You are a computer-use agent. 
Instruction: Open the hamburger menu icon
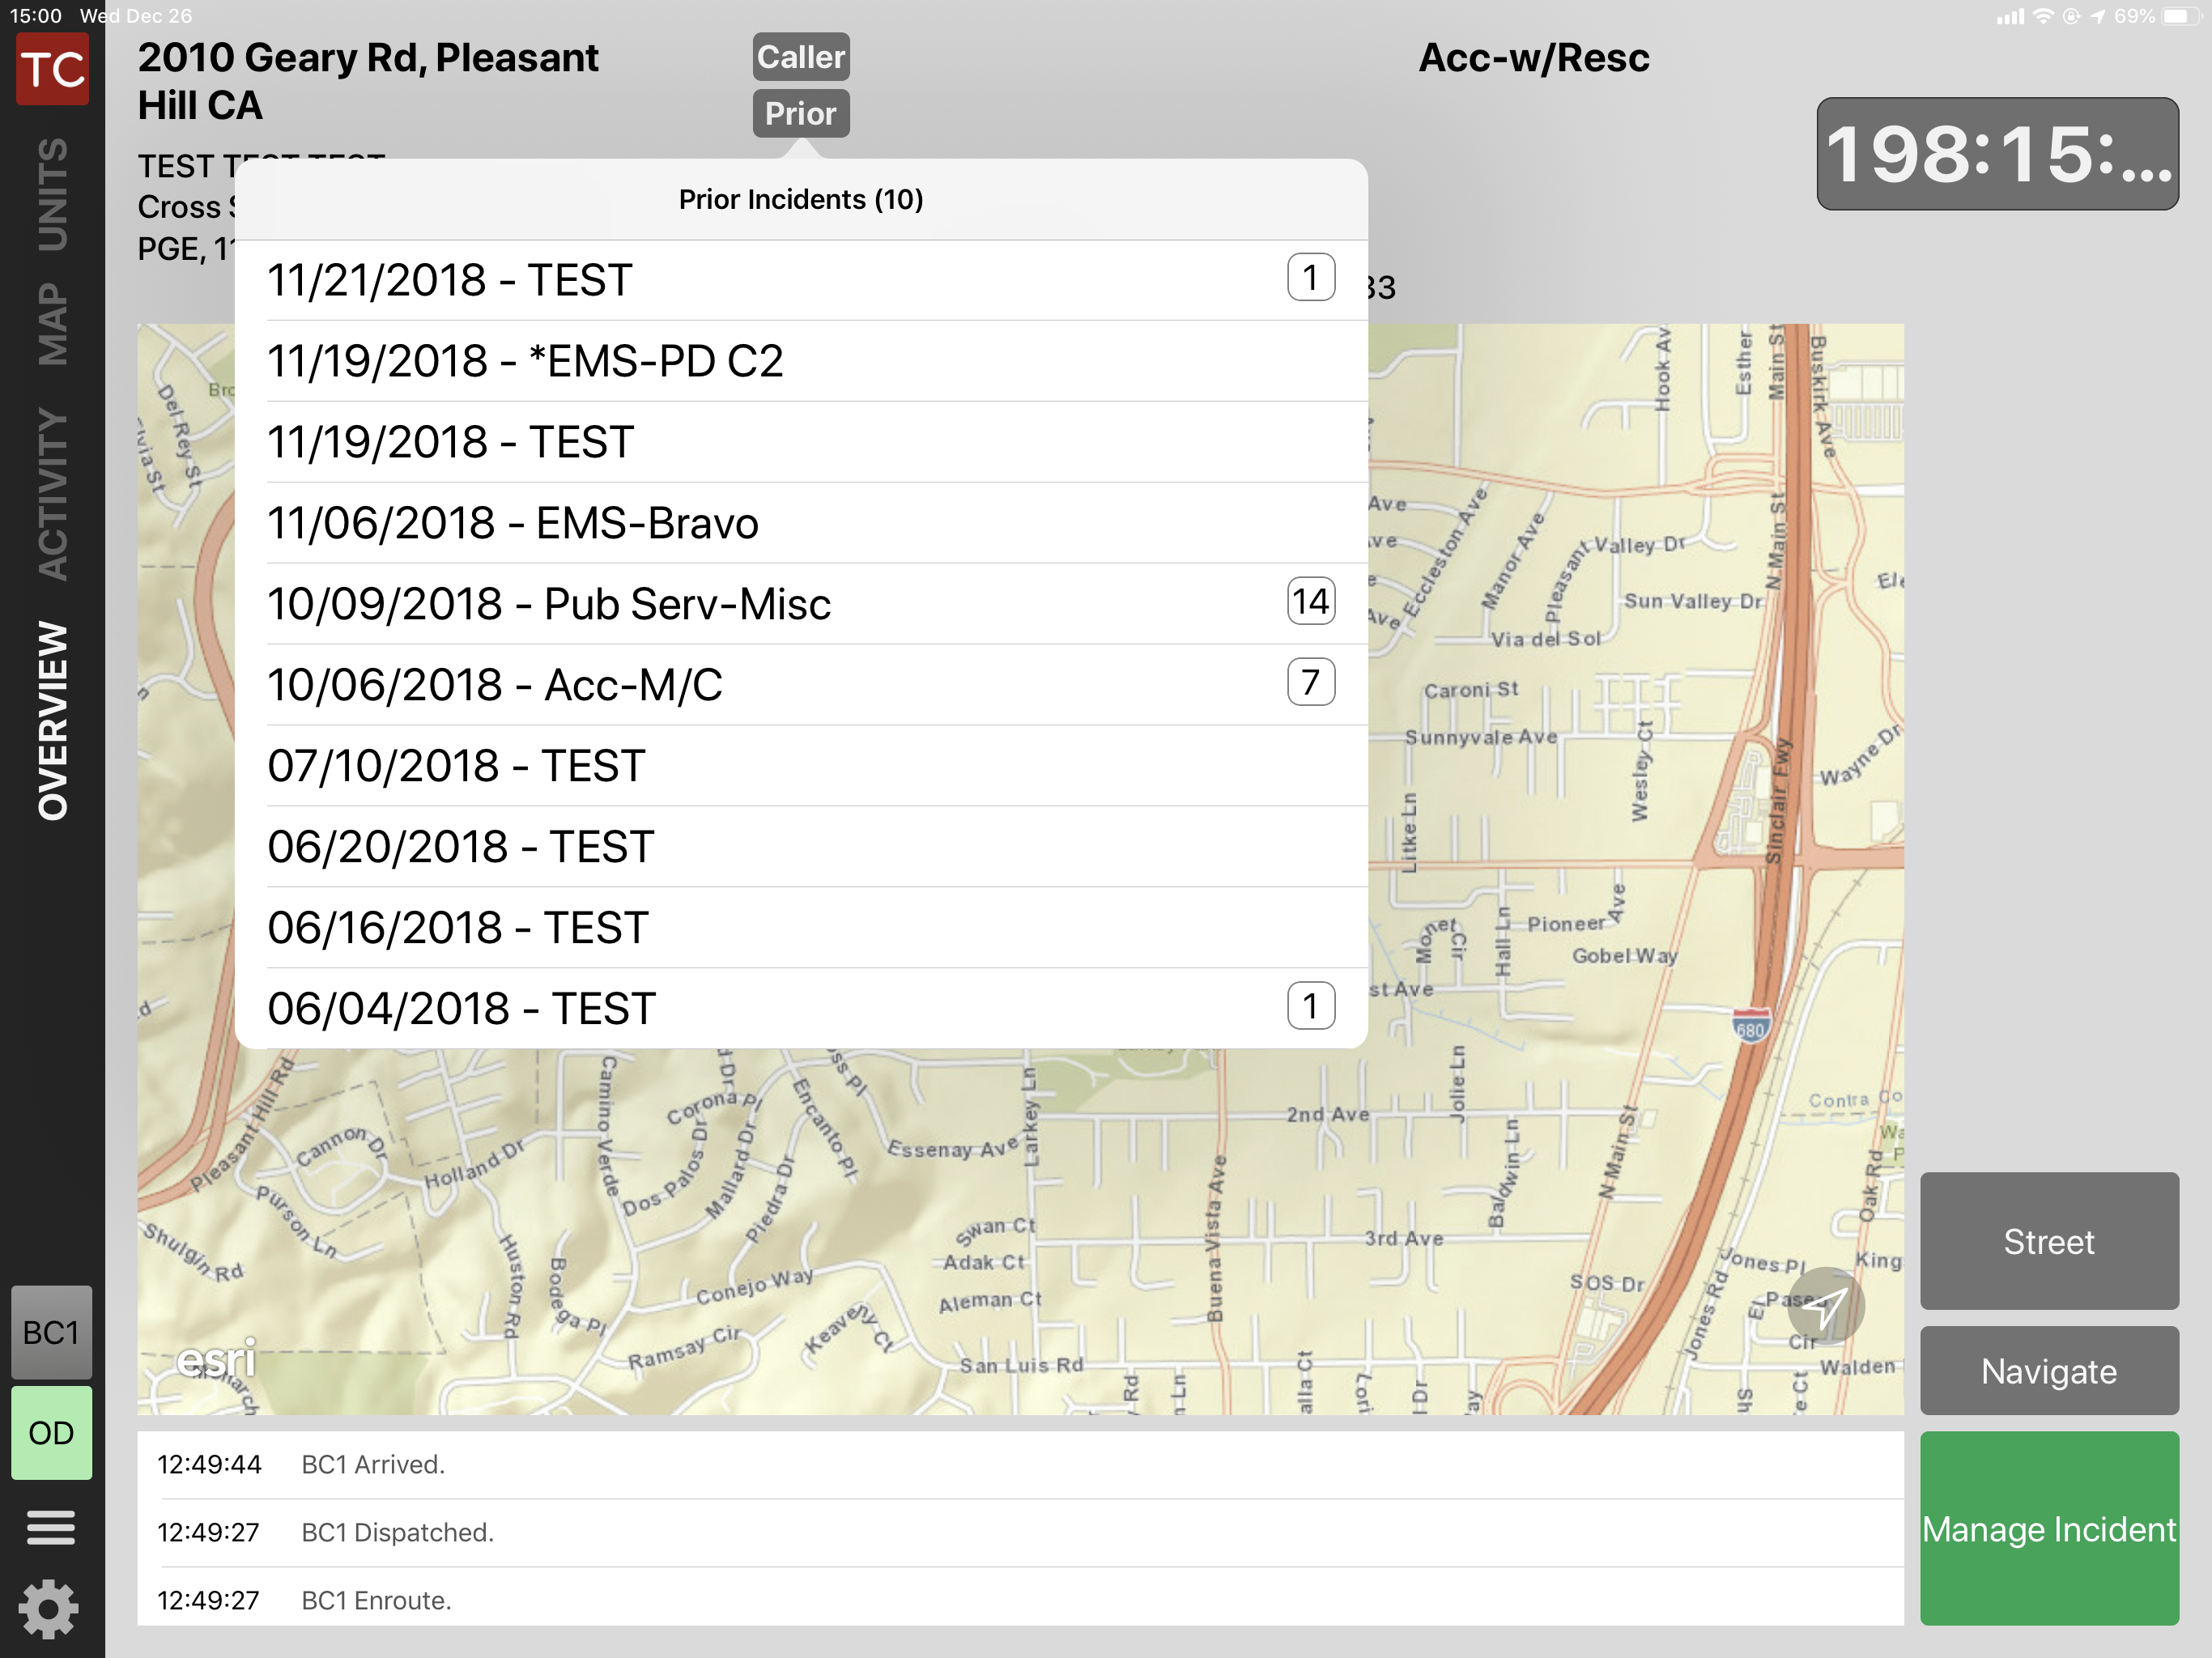click(x=50, y=1527)
